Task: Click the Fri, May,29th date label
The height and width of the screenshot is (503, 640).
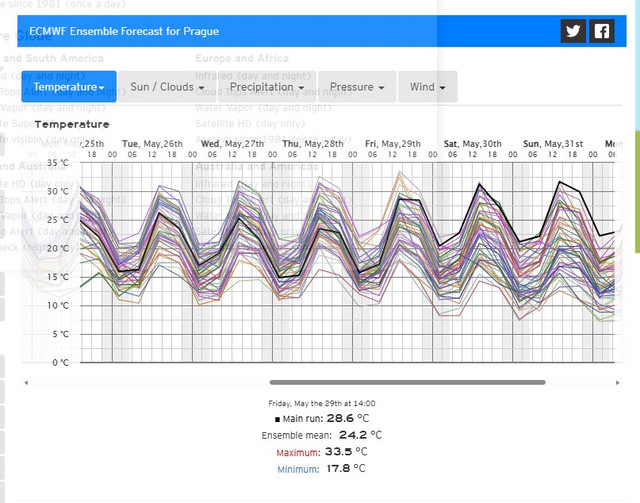Action: (x=393, y=144)
